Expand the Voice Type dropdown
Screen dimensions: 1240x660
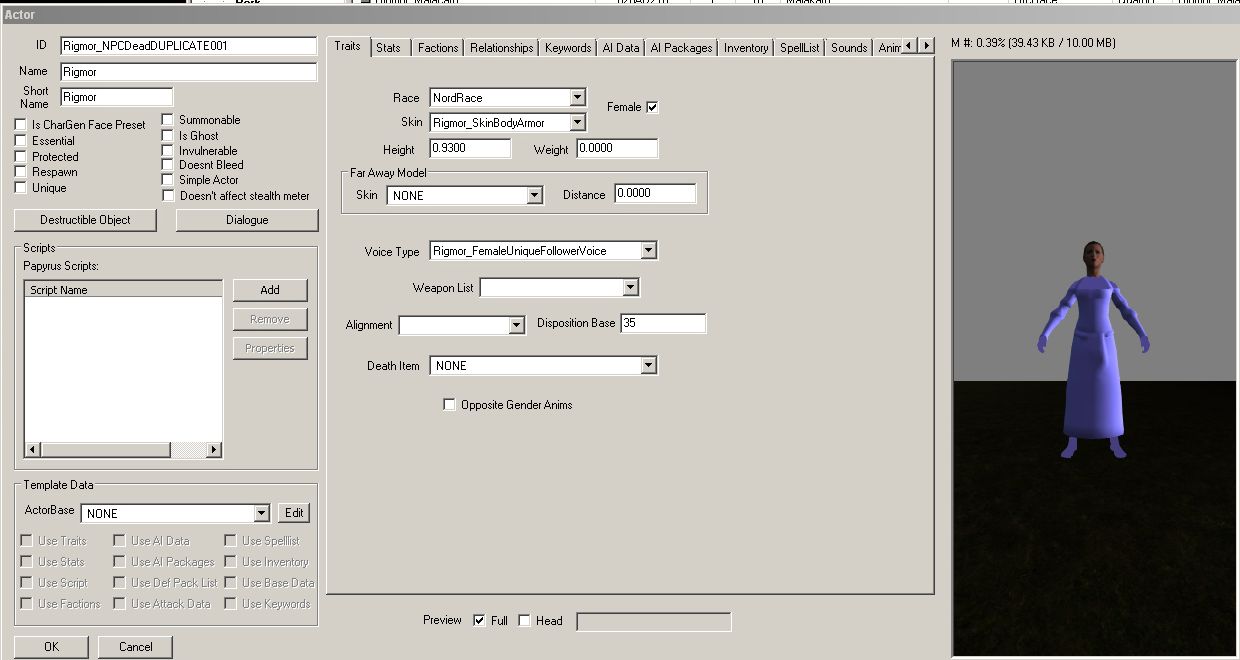pyautogui.click(x=648, y=251)
